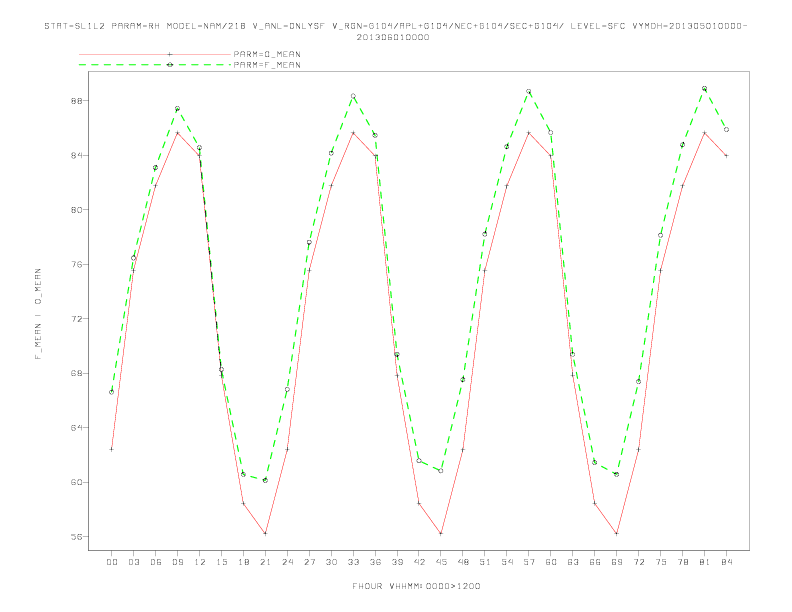Image resolution: width=792 pixels, height=612 pixels.
Task: Click y-axis tick label 56
Action: click(x=77, y=537)
